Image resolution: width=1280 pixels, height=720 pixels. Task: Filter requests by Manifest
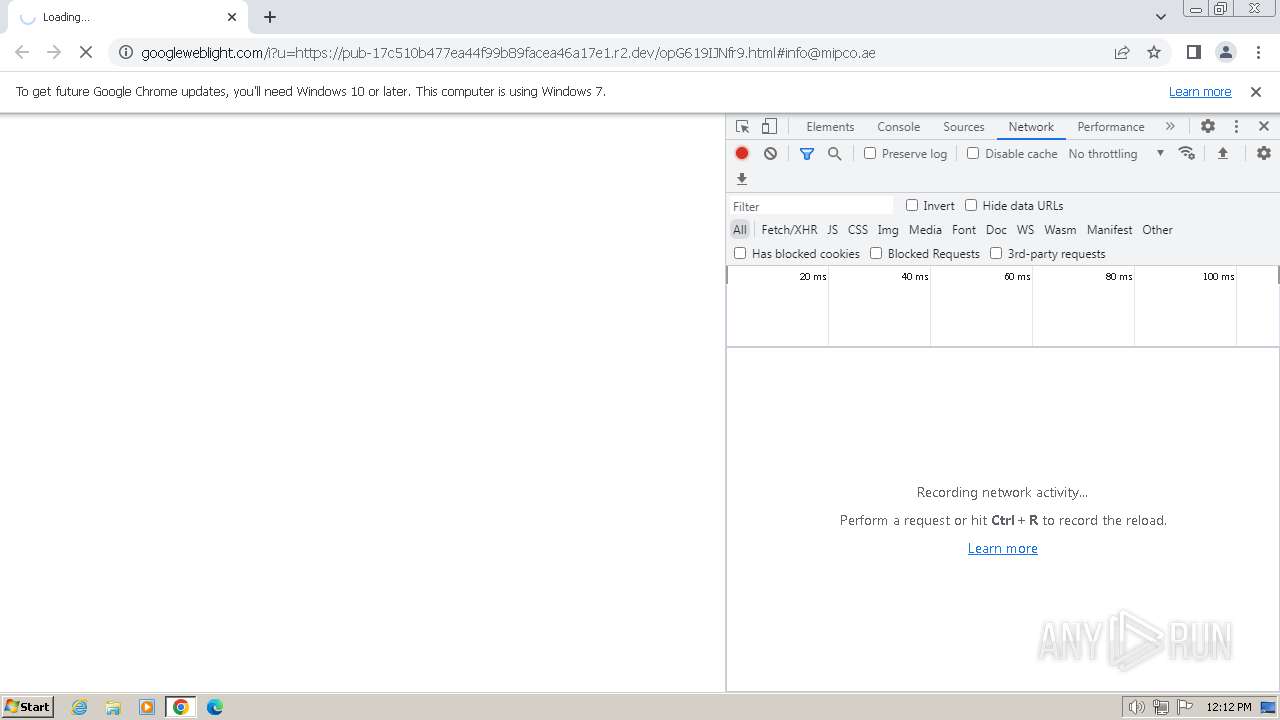(1110, 230)
